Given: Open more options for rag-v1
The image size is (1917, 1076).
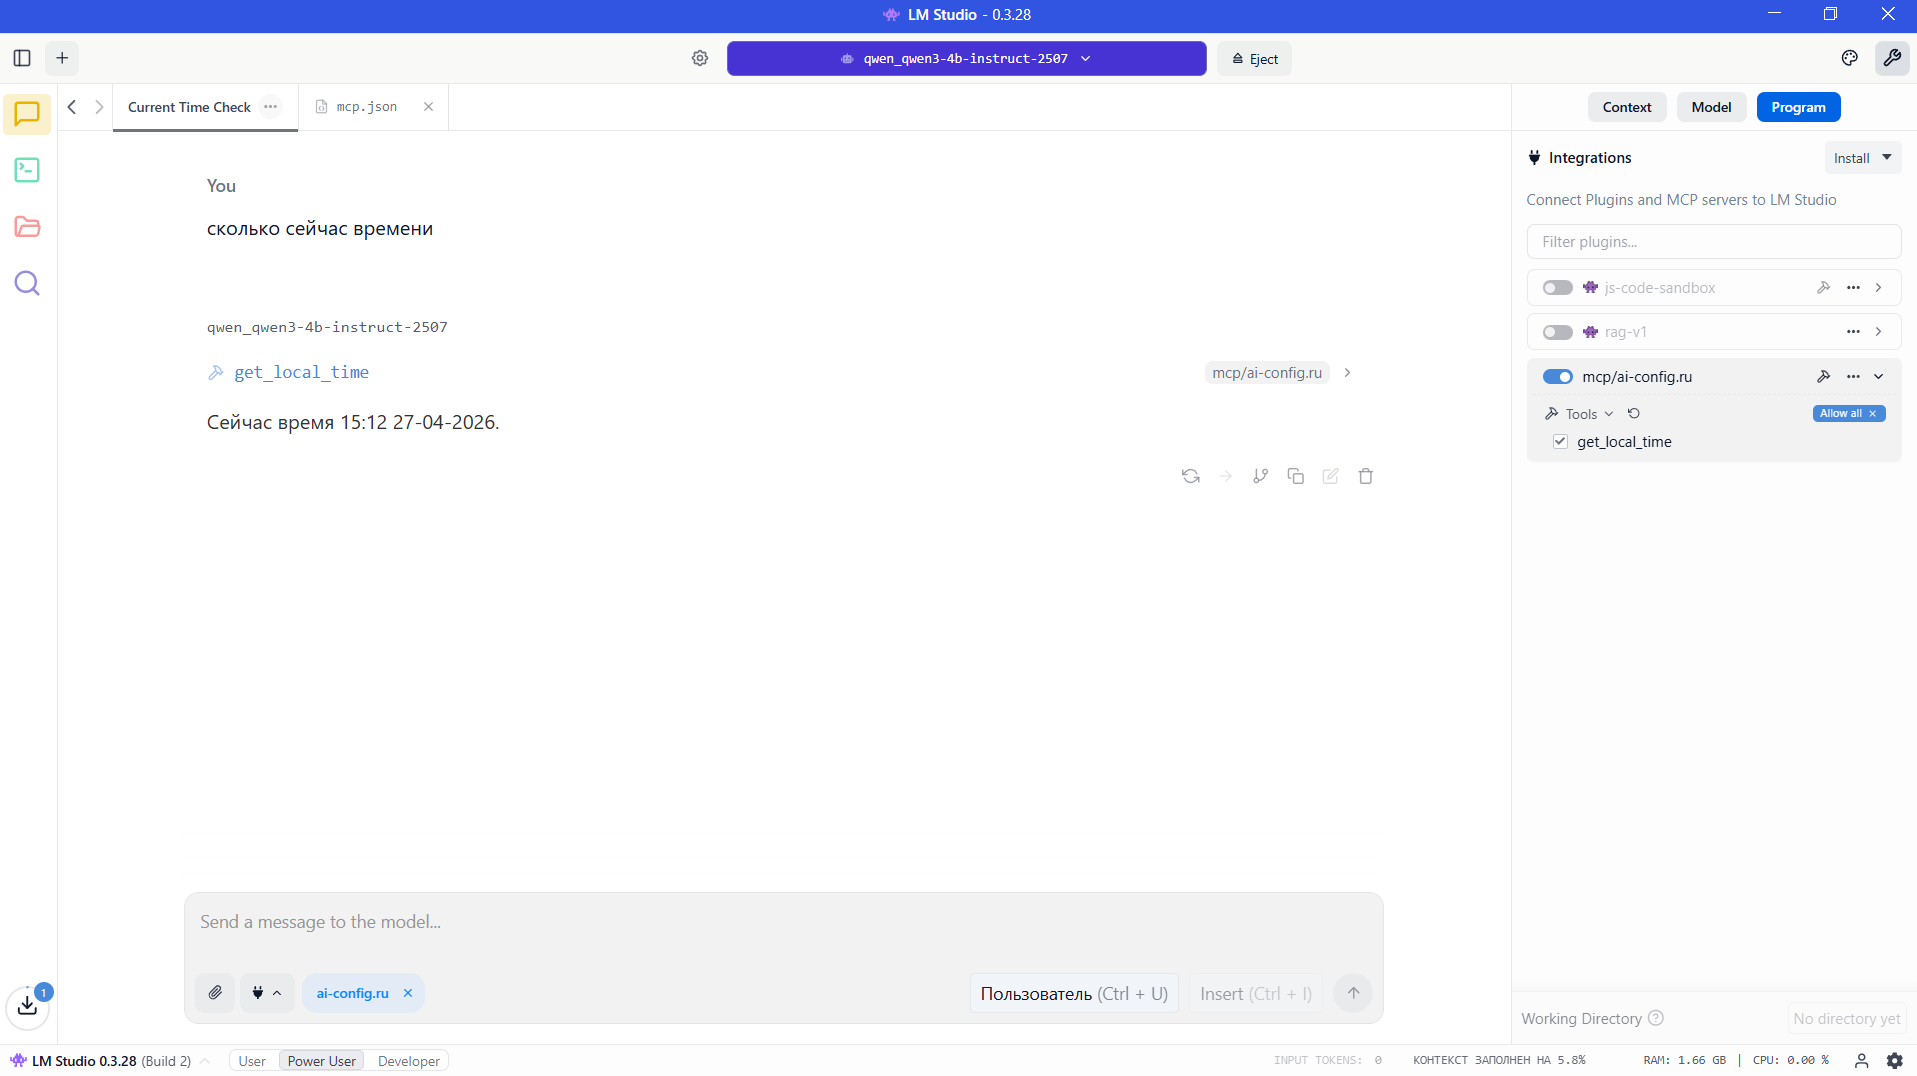Looking at the screenshot, I should pos(1853,332).
